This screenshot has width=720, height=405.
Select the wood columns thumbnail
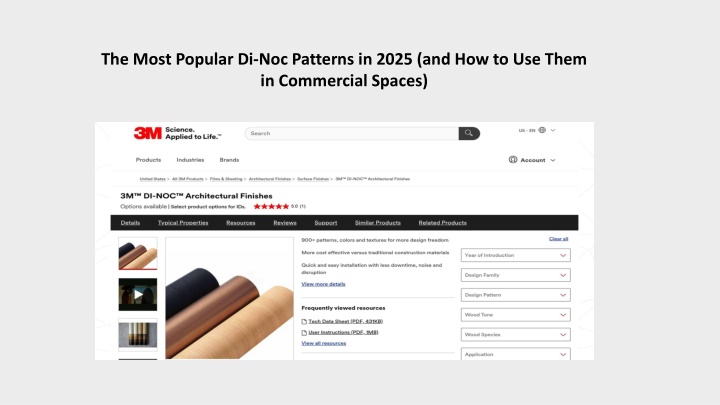click(x=138, y=335)
